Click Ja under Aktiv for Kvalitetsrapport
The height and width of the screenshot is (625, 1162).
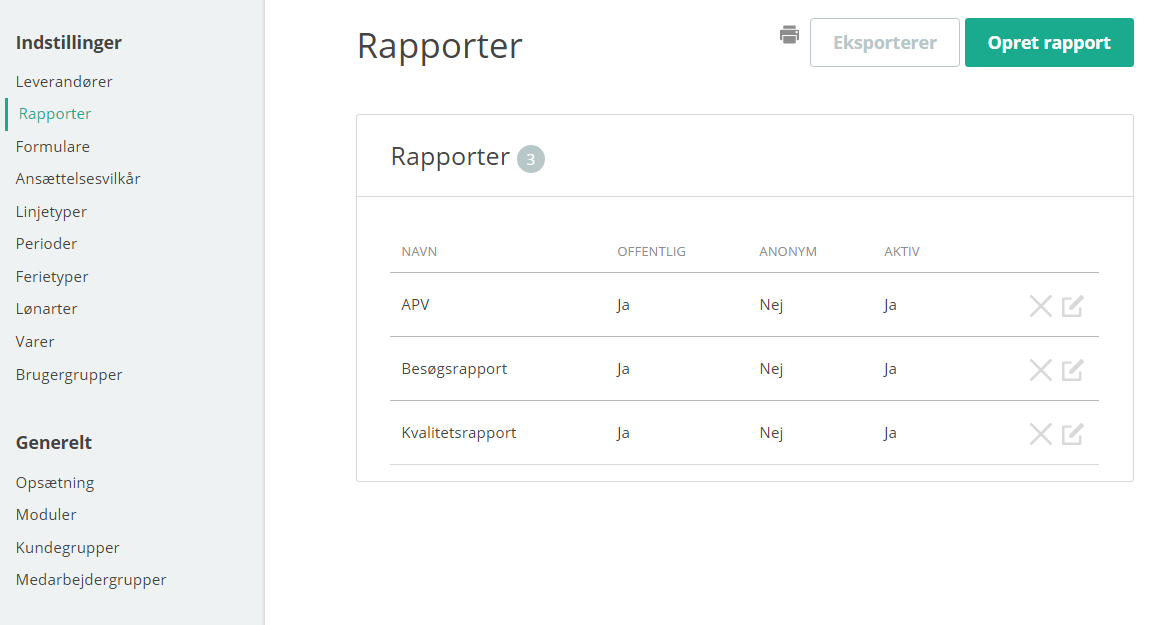(x=890, y=433)
